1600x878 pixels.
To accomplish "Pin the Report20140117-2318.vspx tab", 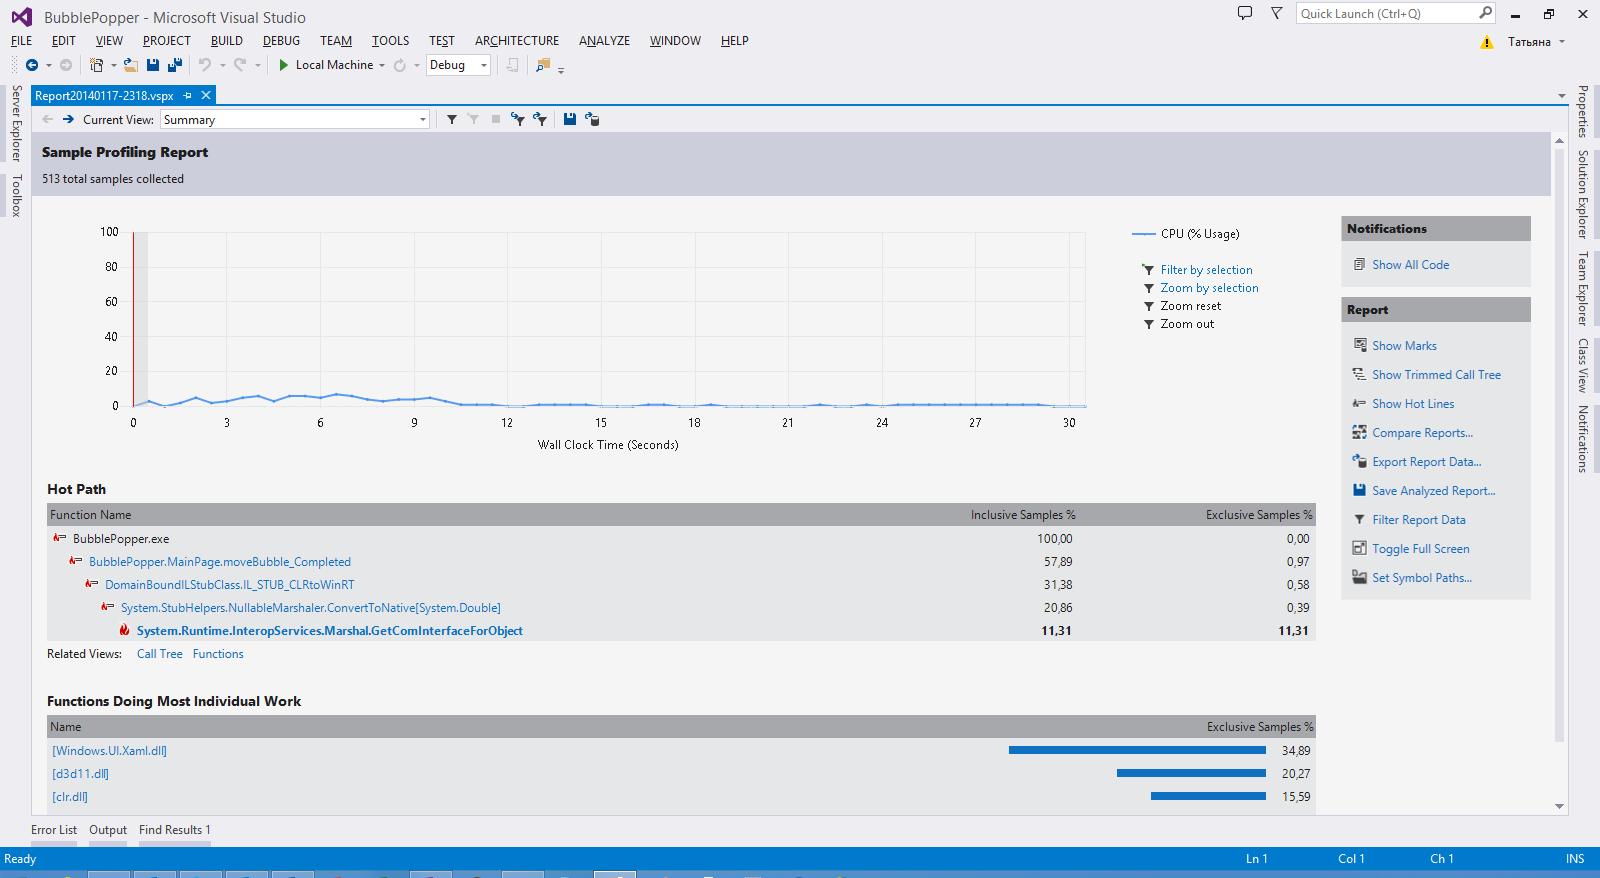I will (x=187, y=96).
